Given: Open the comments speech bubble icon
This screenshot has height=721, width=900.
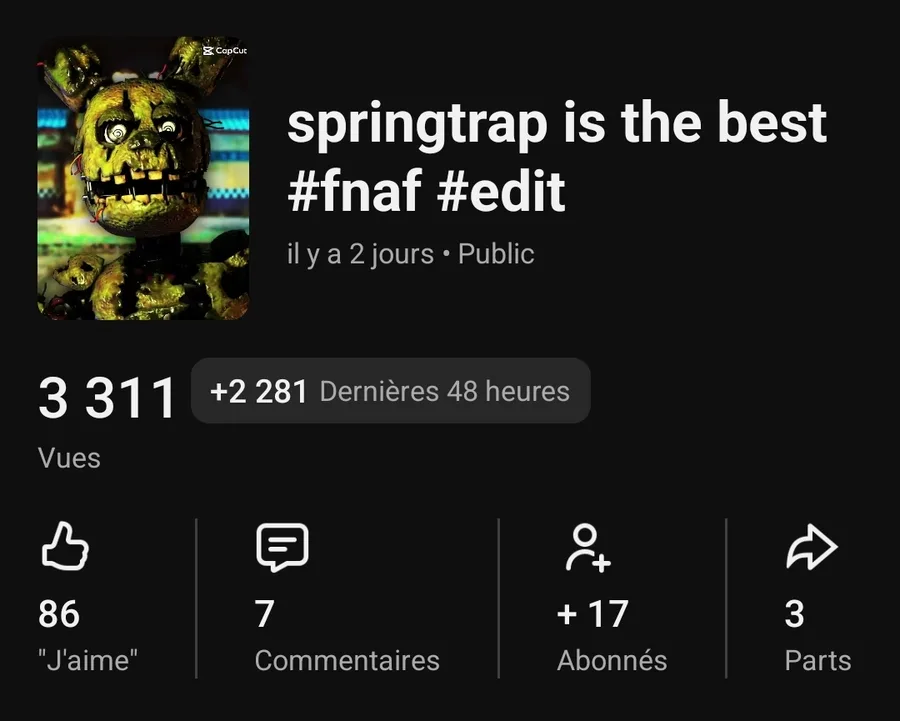Looking at the screenshot, I should point(282,547).
